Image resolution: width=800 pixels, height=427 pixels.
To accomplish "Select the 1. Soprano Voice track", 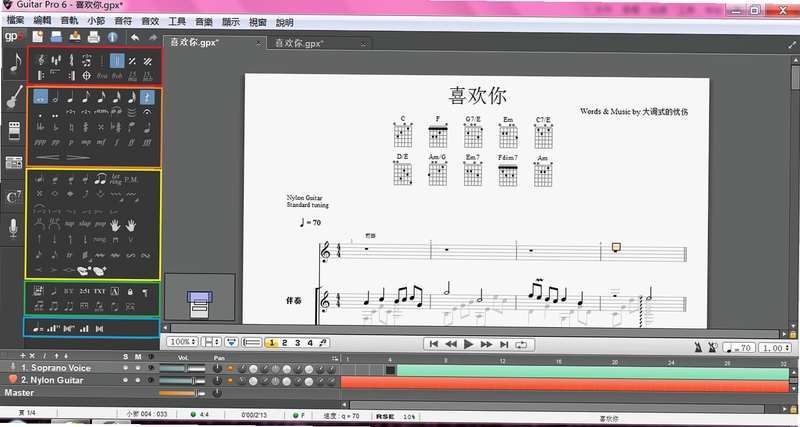I will pos(56,367).
